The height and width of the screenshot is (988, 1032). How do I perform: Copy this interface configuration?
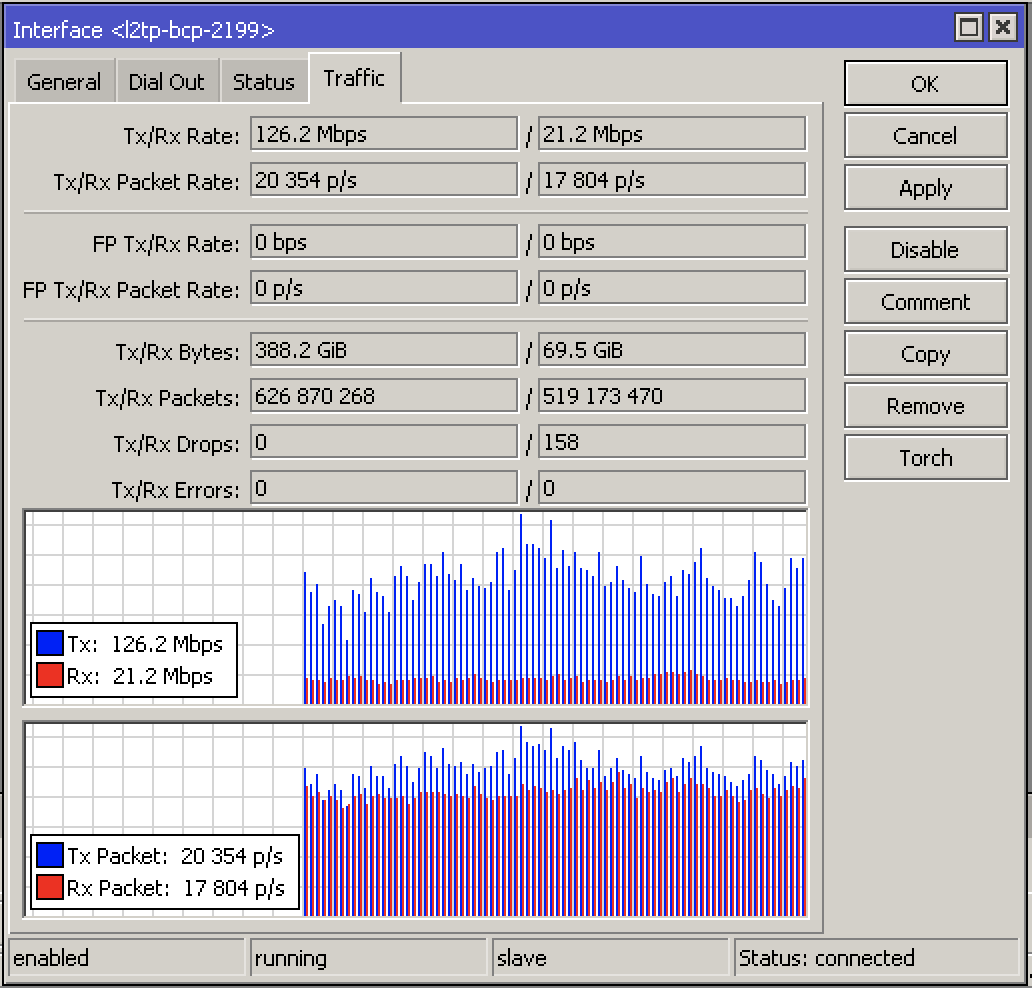925,354
